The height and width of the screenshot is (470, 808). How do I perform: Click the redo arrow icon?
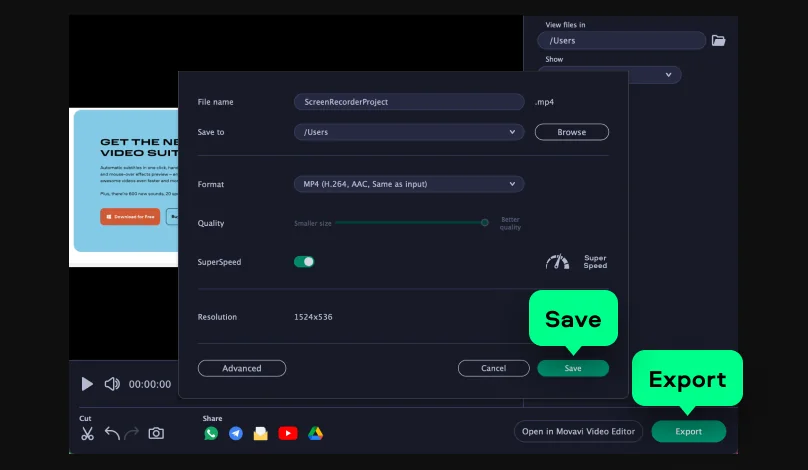132,433
